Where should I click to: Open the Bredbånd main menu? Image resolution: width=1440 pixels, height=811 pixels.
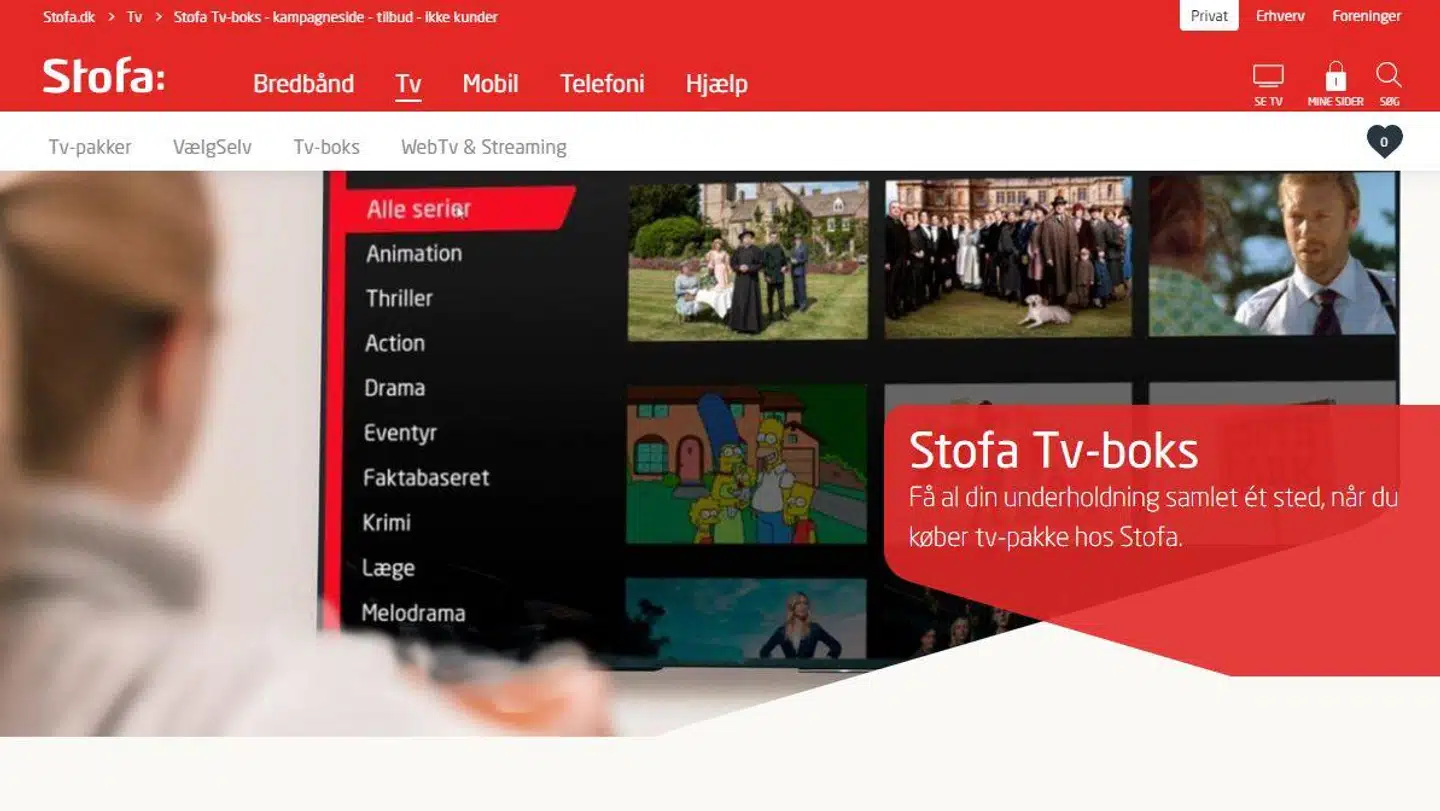303,84
